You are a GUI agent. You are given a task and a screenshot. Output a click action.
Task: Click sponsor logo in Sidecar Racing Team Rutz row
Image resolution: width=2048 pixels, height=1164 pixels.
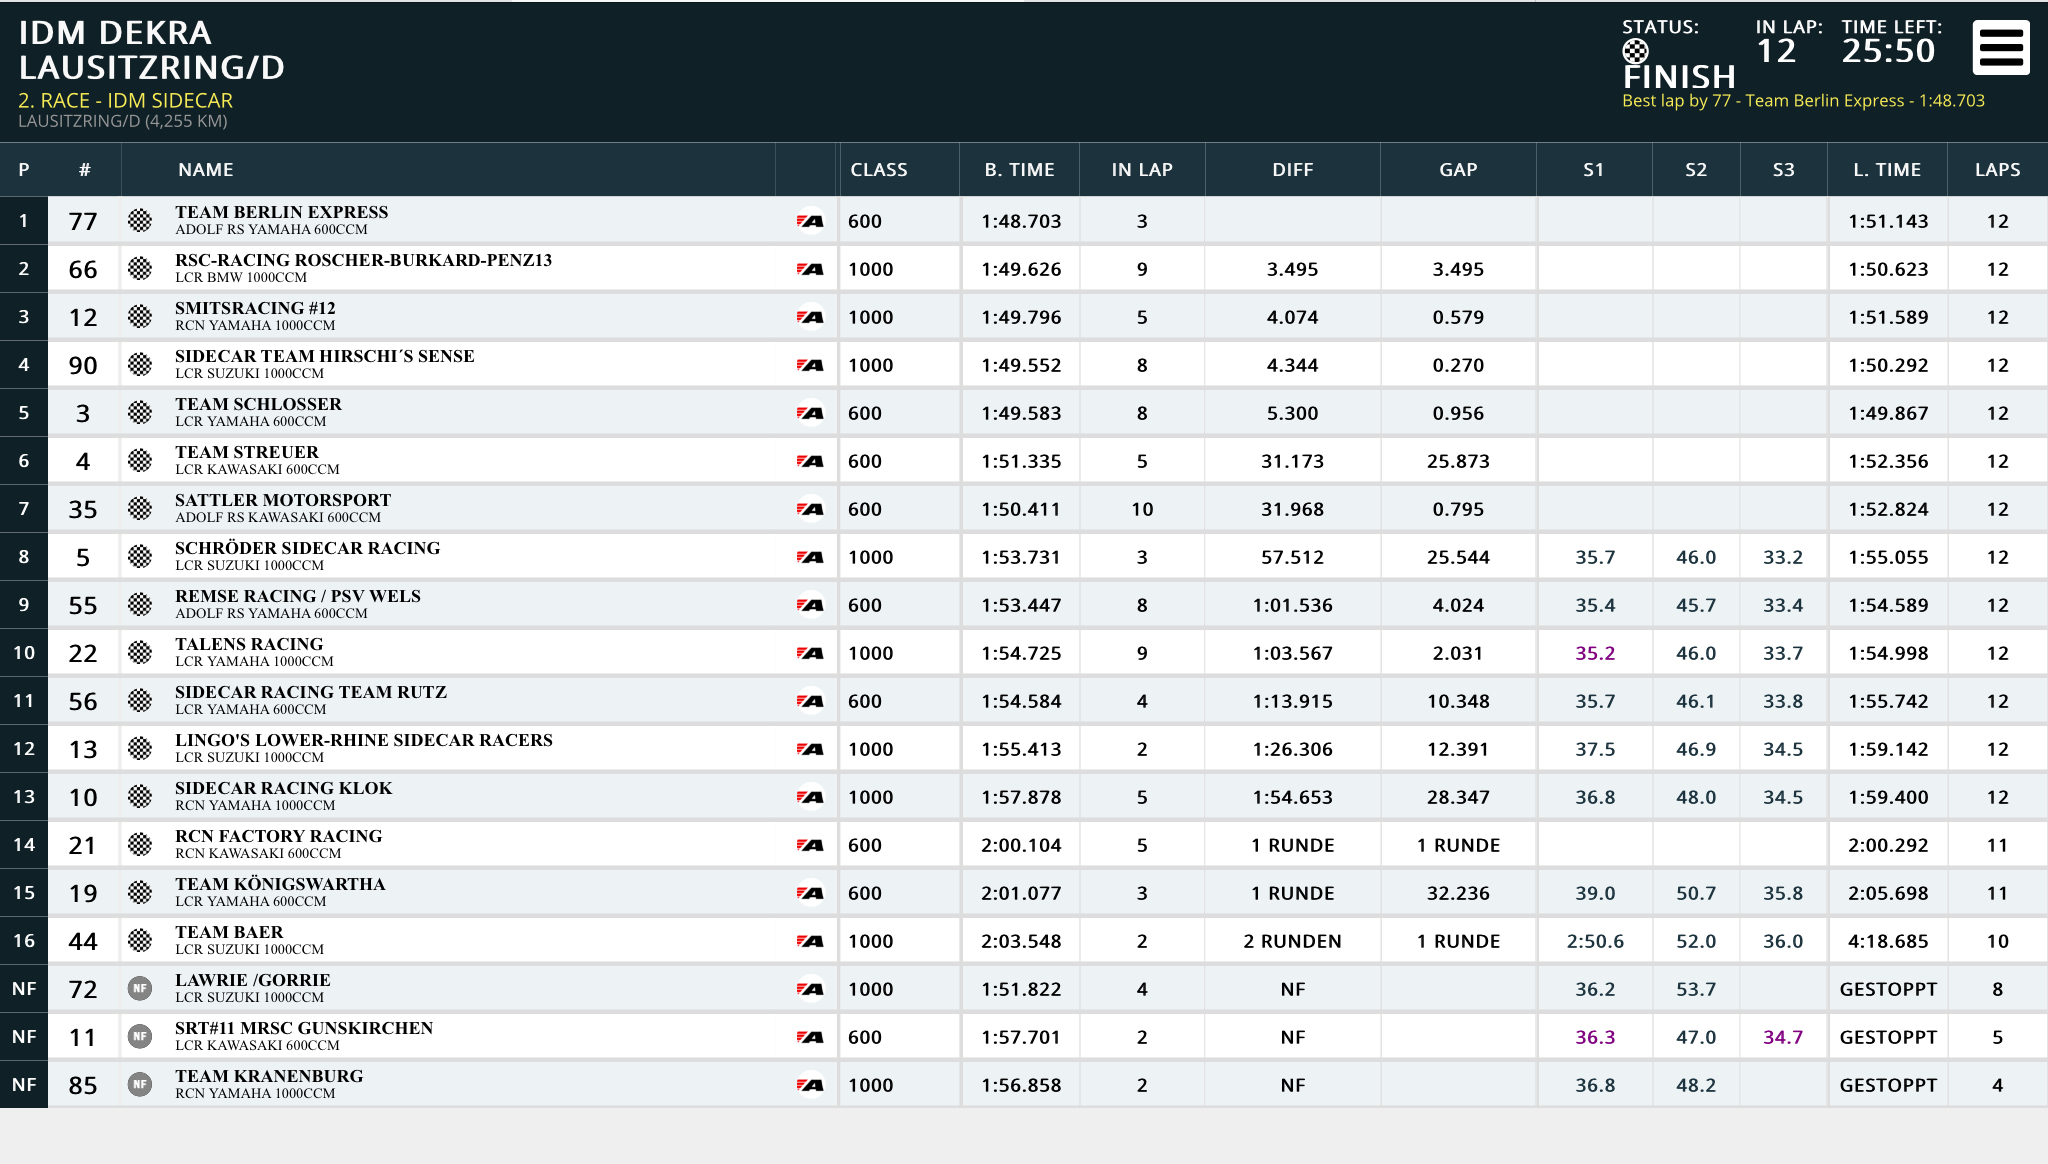810,701
